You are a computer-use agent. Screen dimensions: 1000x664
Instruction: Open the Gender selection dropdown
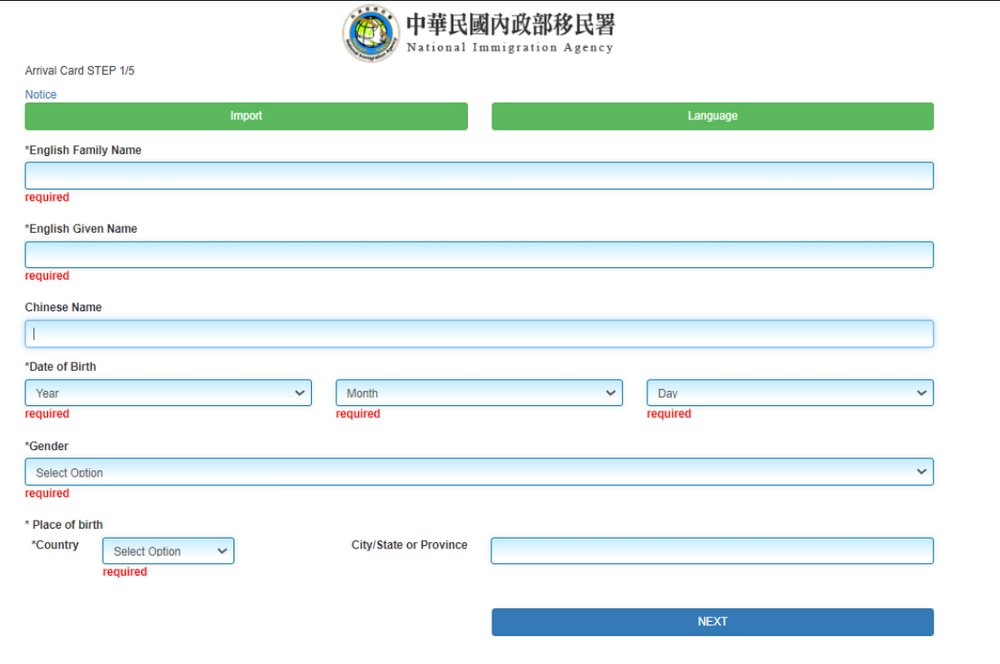478,471
